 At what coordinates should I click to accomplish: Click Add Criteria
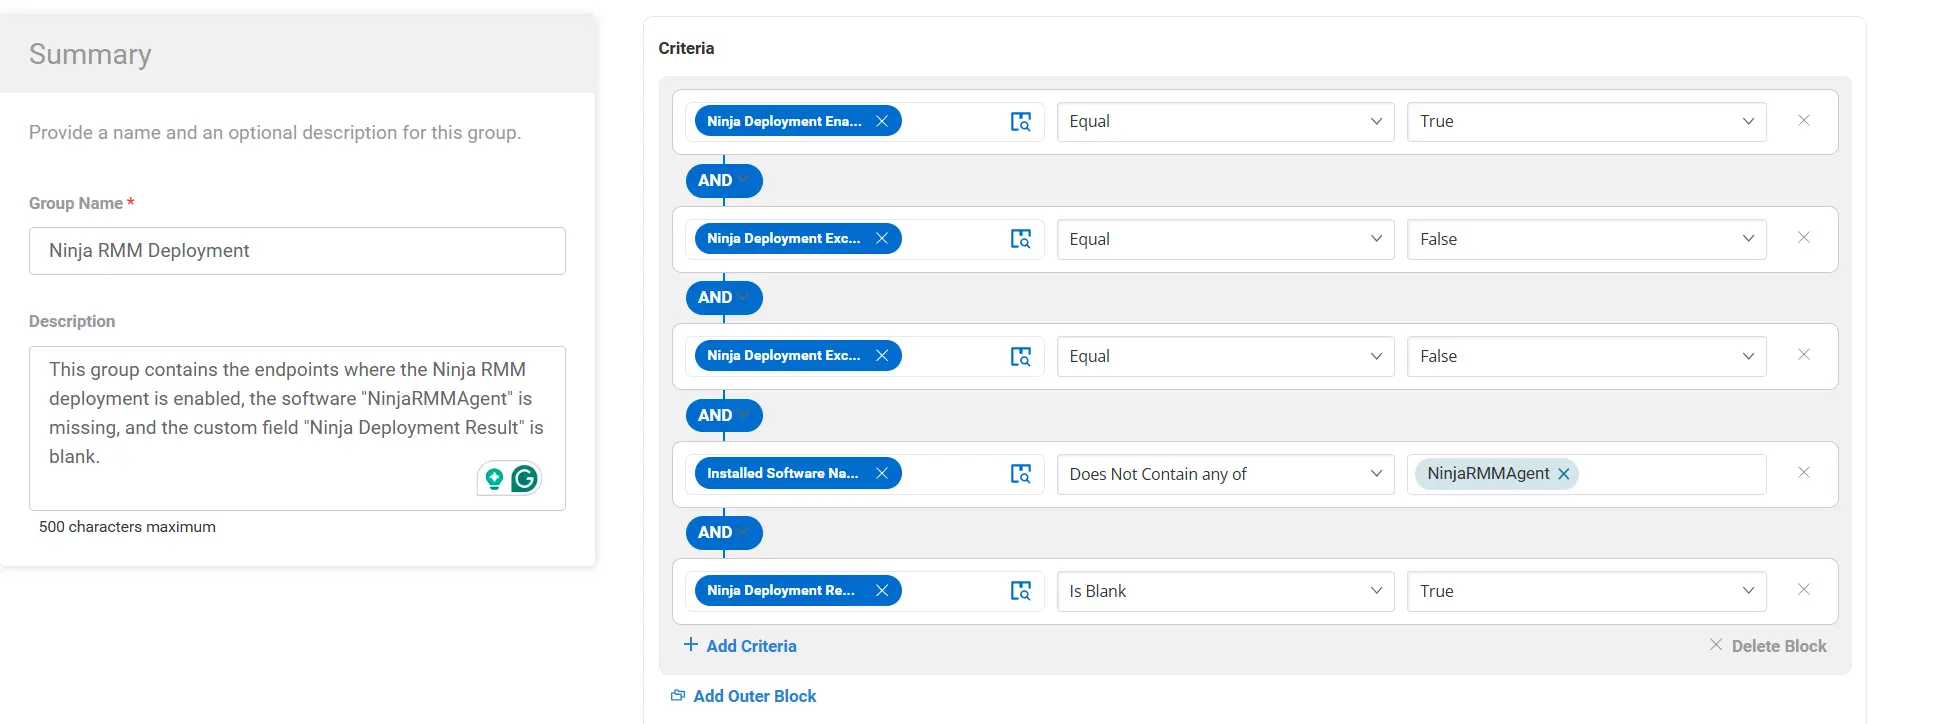tap(740, 646)
